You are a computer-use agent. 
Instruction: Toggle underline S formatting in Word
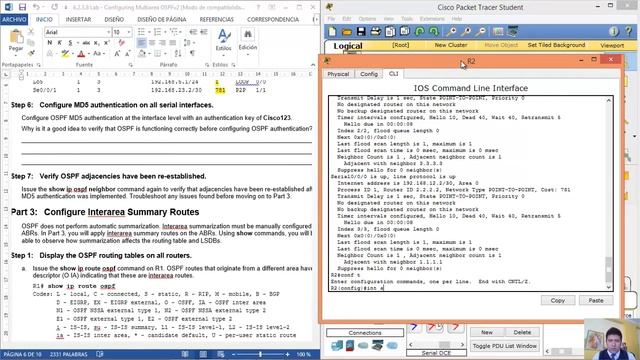click(x=70, y=42)
